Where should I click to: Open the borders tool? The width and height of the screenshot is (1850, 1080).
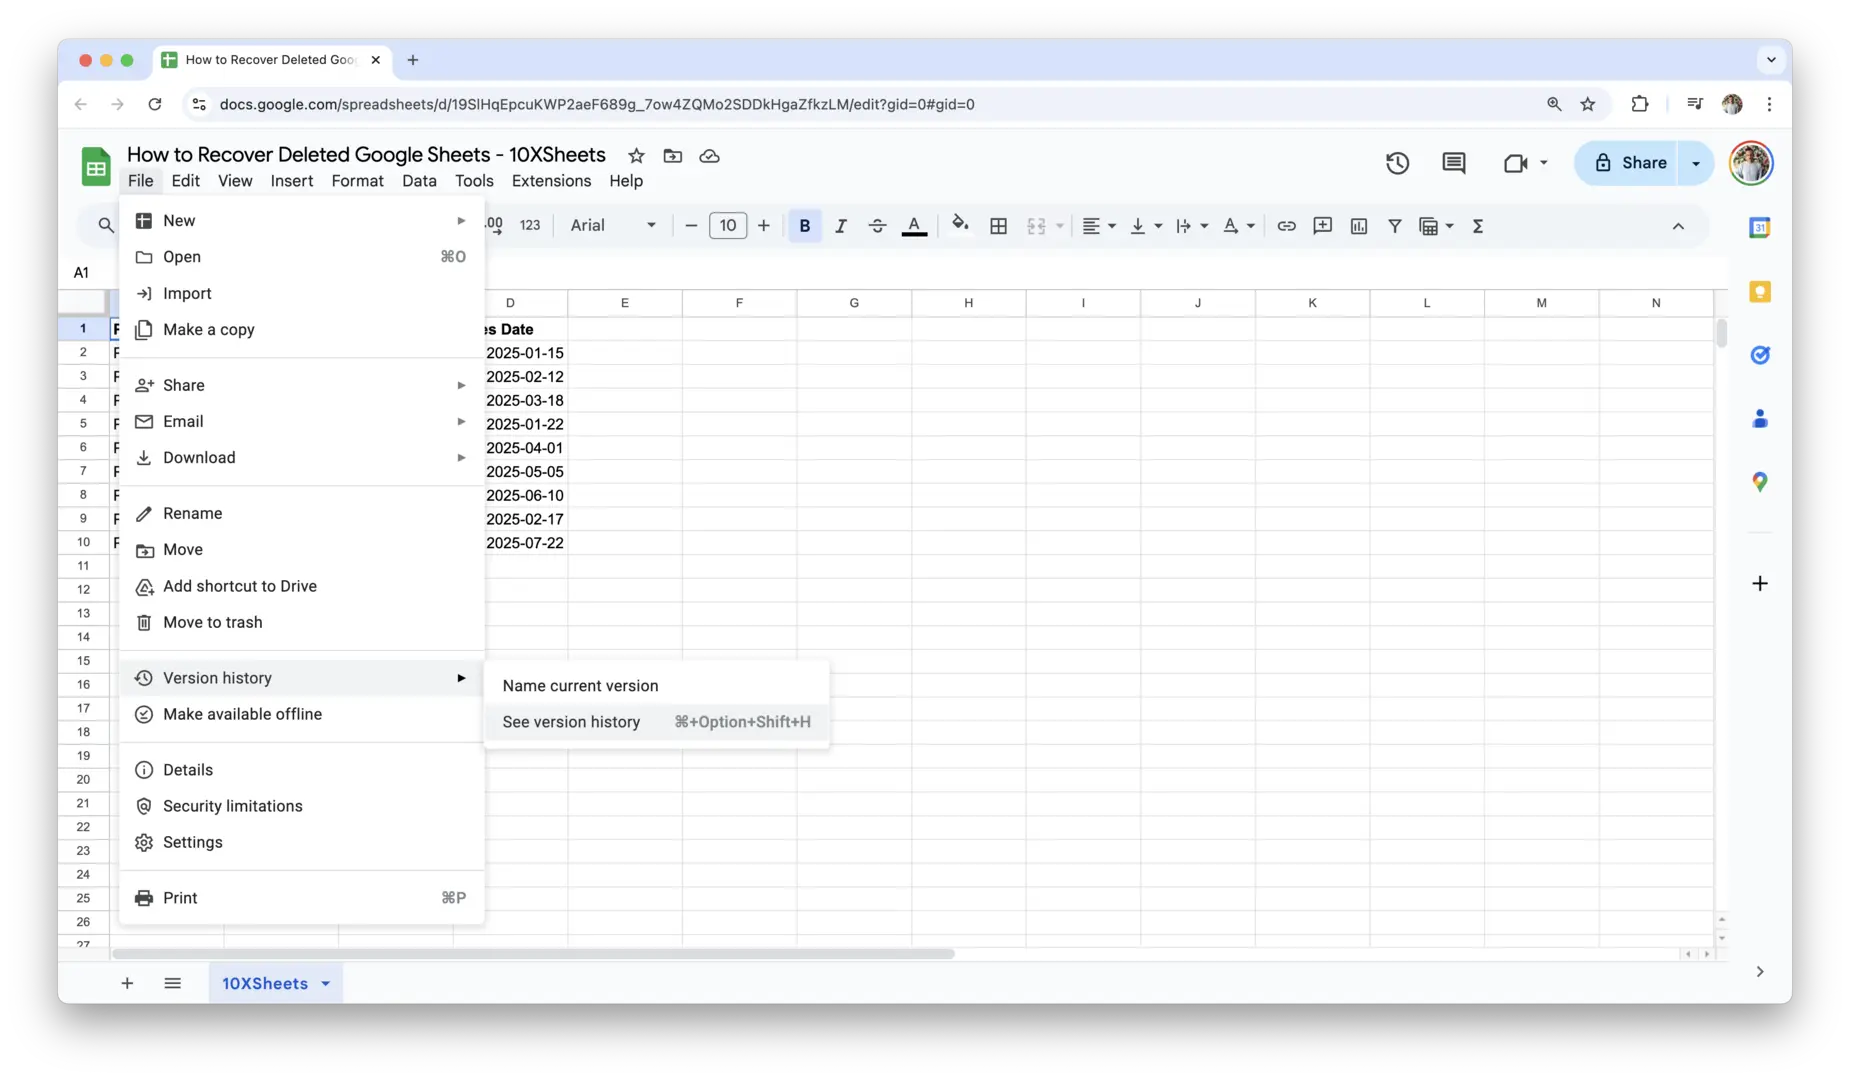pos(998,226)
